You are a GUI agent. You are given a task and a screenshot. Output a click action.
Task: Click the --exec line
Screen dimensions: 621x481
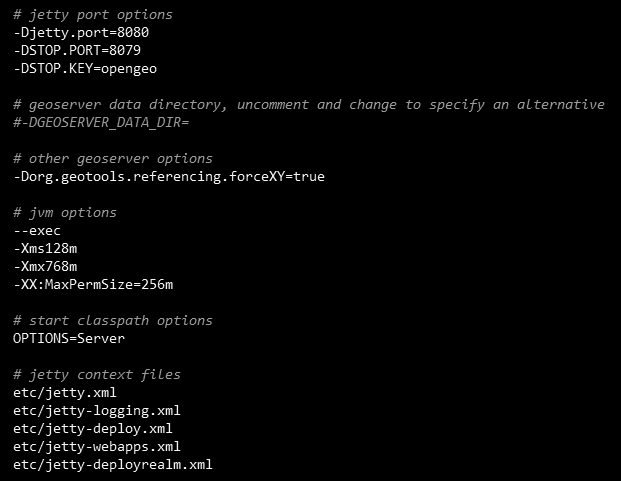coord(37,231)
